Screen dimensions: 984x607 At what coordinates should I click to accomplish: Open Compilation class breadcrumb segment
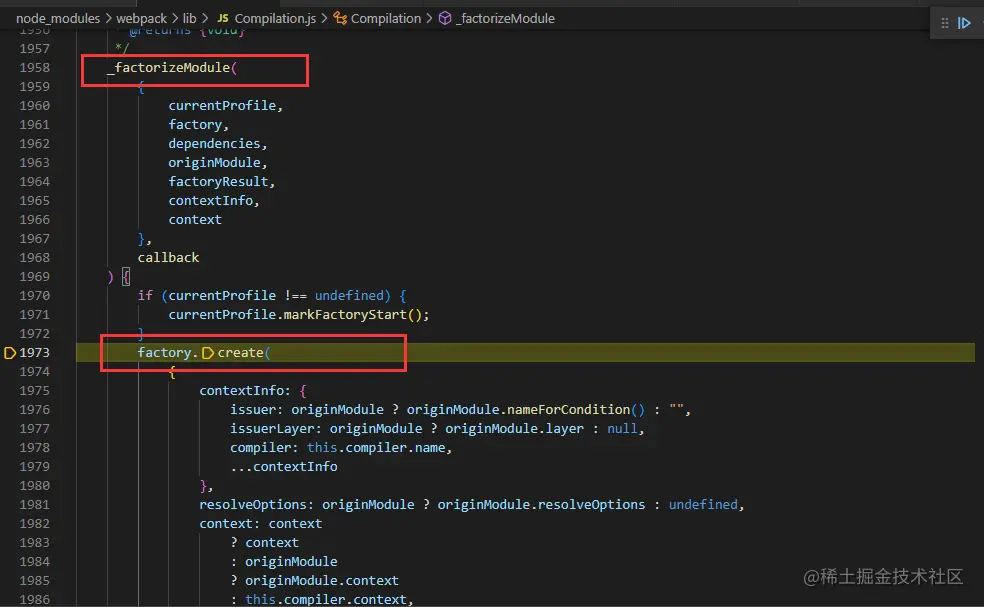click(386, 18)
